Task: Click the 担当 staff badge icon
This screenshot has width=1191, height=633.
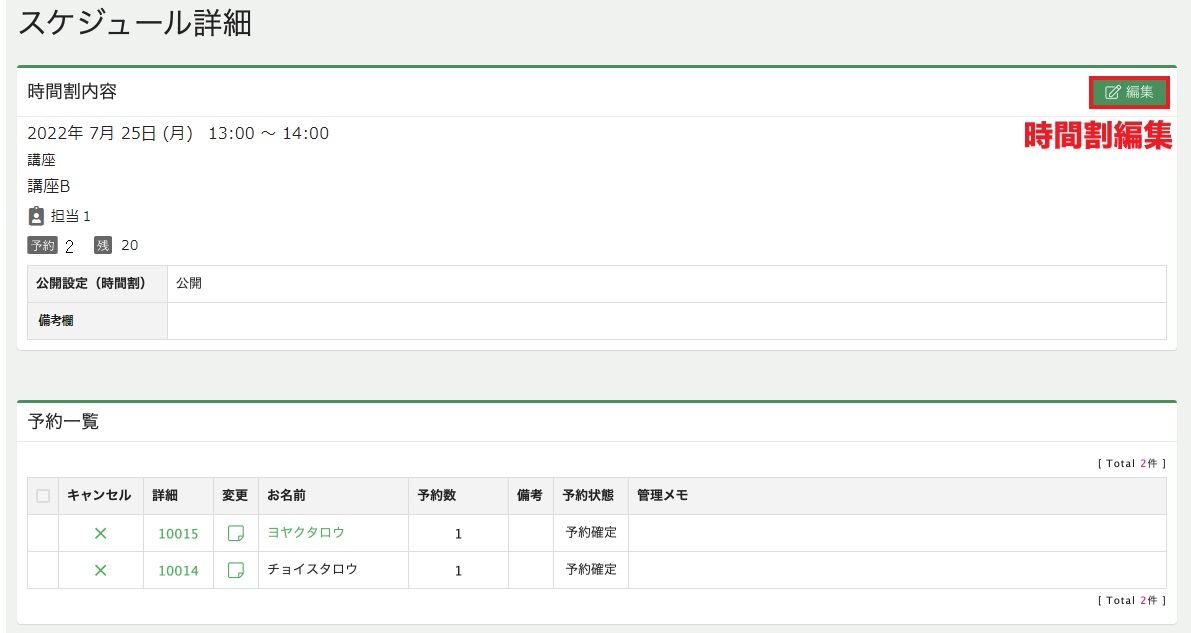Action: point(36,216)
